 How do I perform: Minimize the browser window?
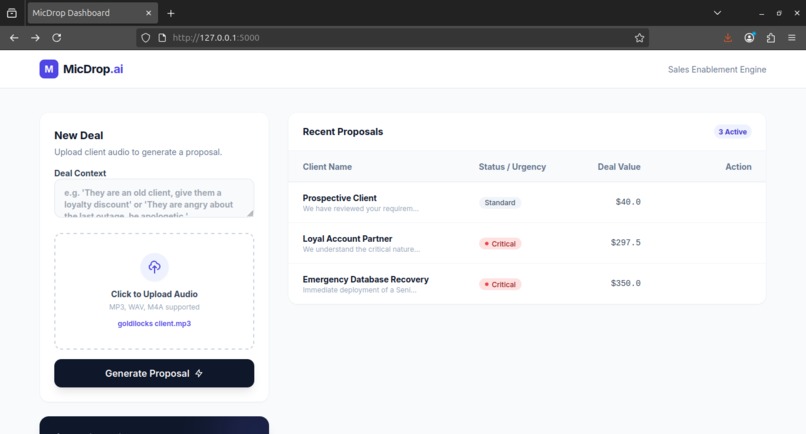coord(761,13)
